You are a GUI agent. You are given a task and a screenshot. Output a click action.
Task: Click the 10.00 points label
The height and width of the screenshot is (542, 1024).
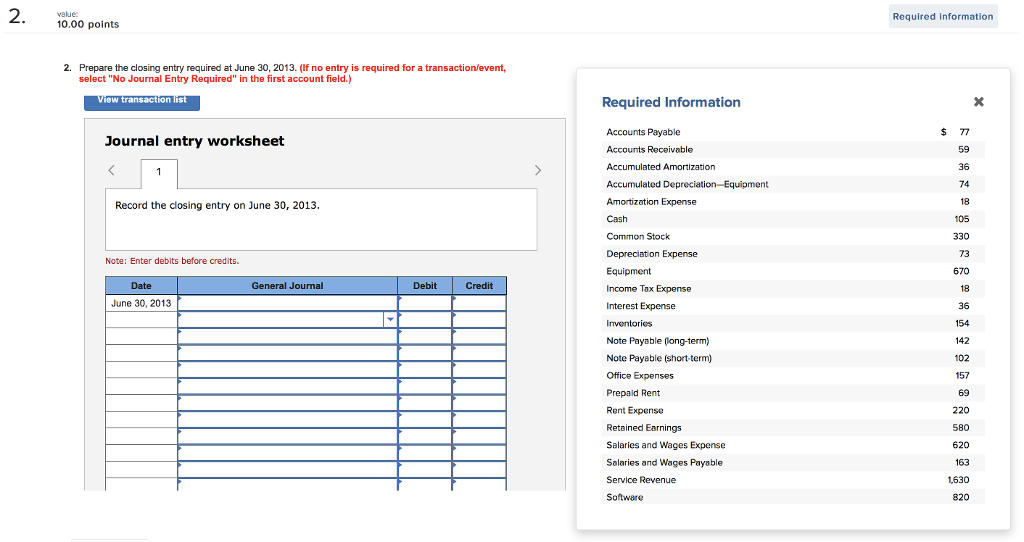[88, 24]
